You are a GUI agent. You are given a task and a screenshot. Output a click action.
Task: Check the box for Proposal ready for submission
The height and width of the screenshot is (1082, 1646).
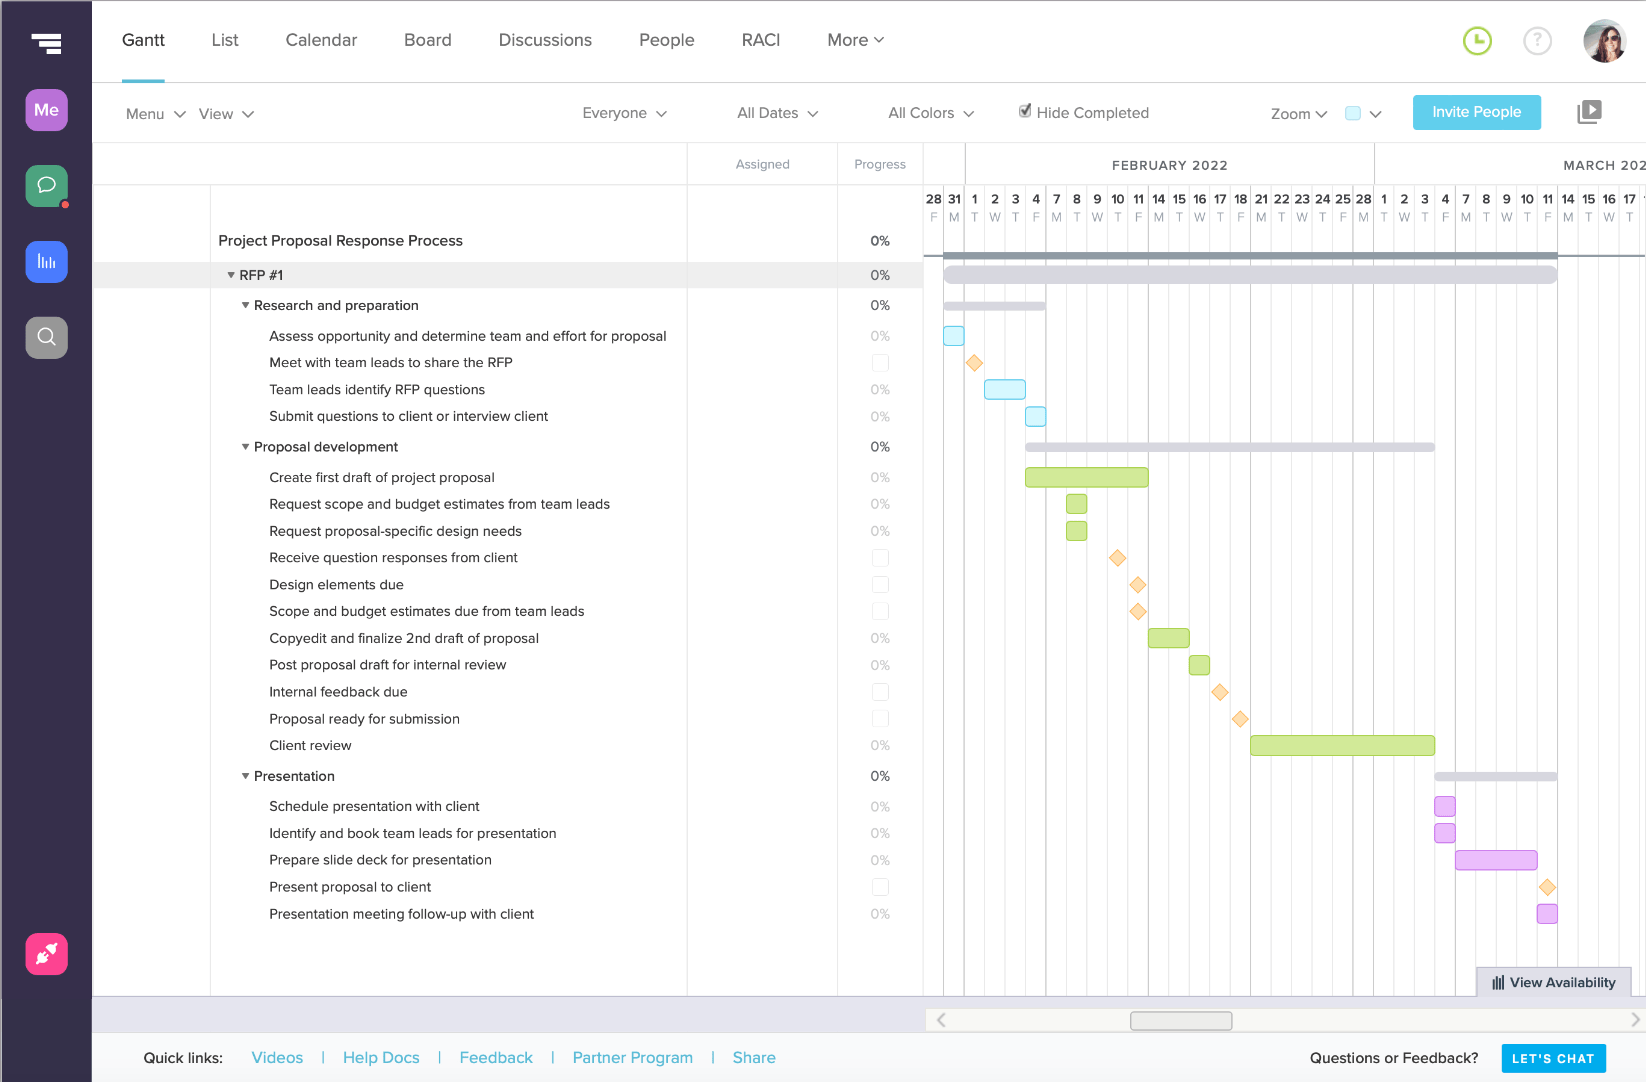[880, 718]
